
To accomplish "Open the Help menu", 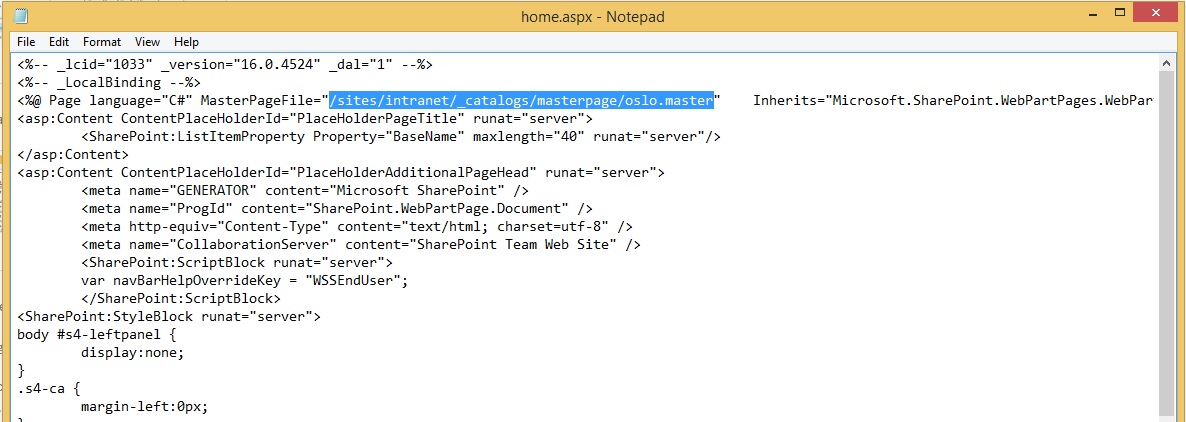I will point(186,42).
